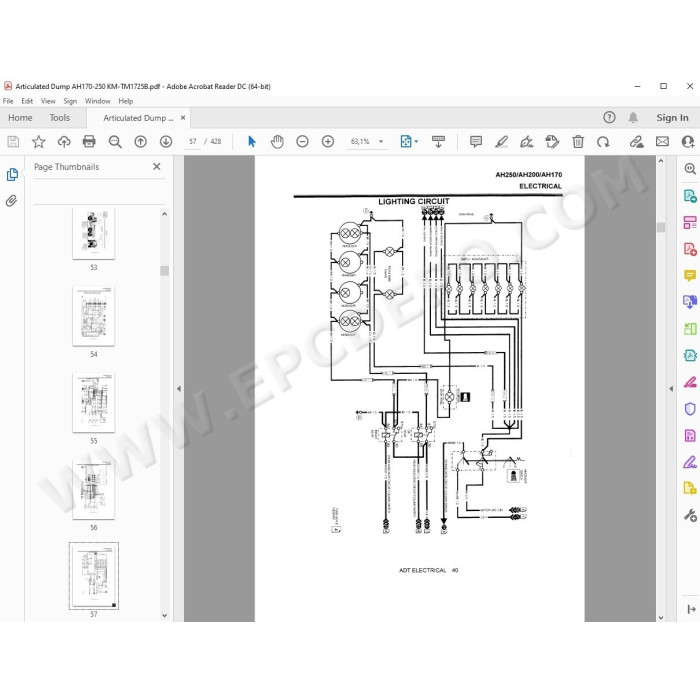Open the View menu

[48, 101]
